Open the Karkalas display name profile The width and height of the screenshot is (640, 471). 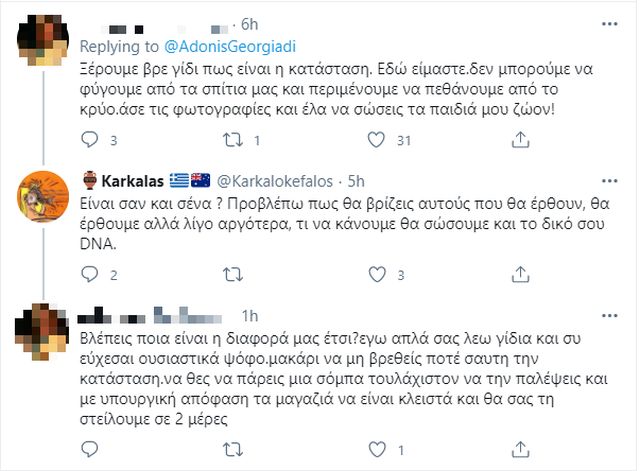134,180
